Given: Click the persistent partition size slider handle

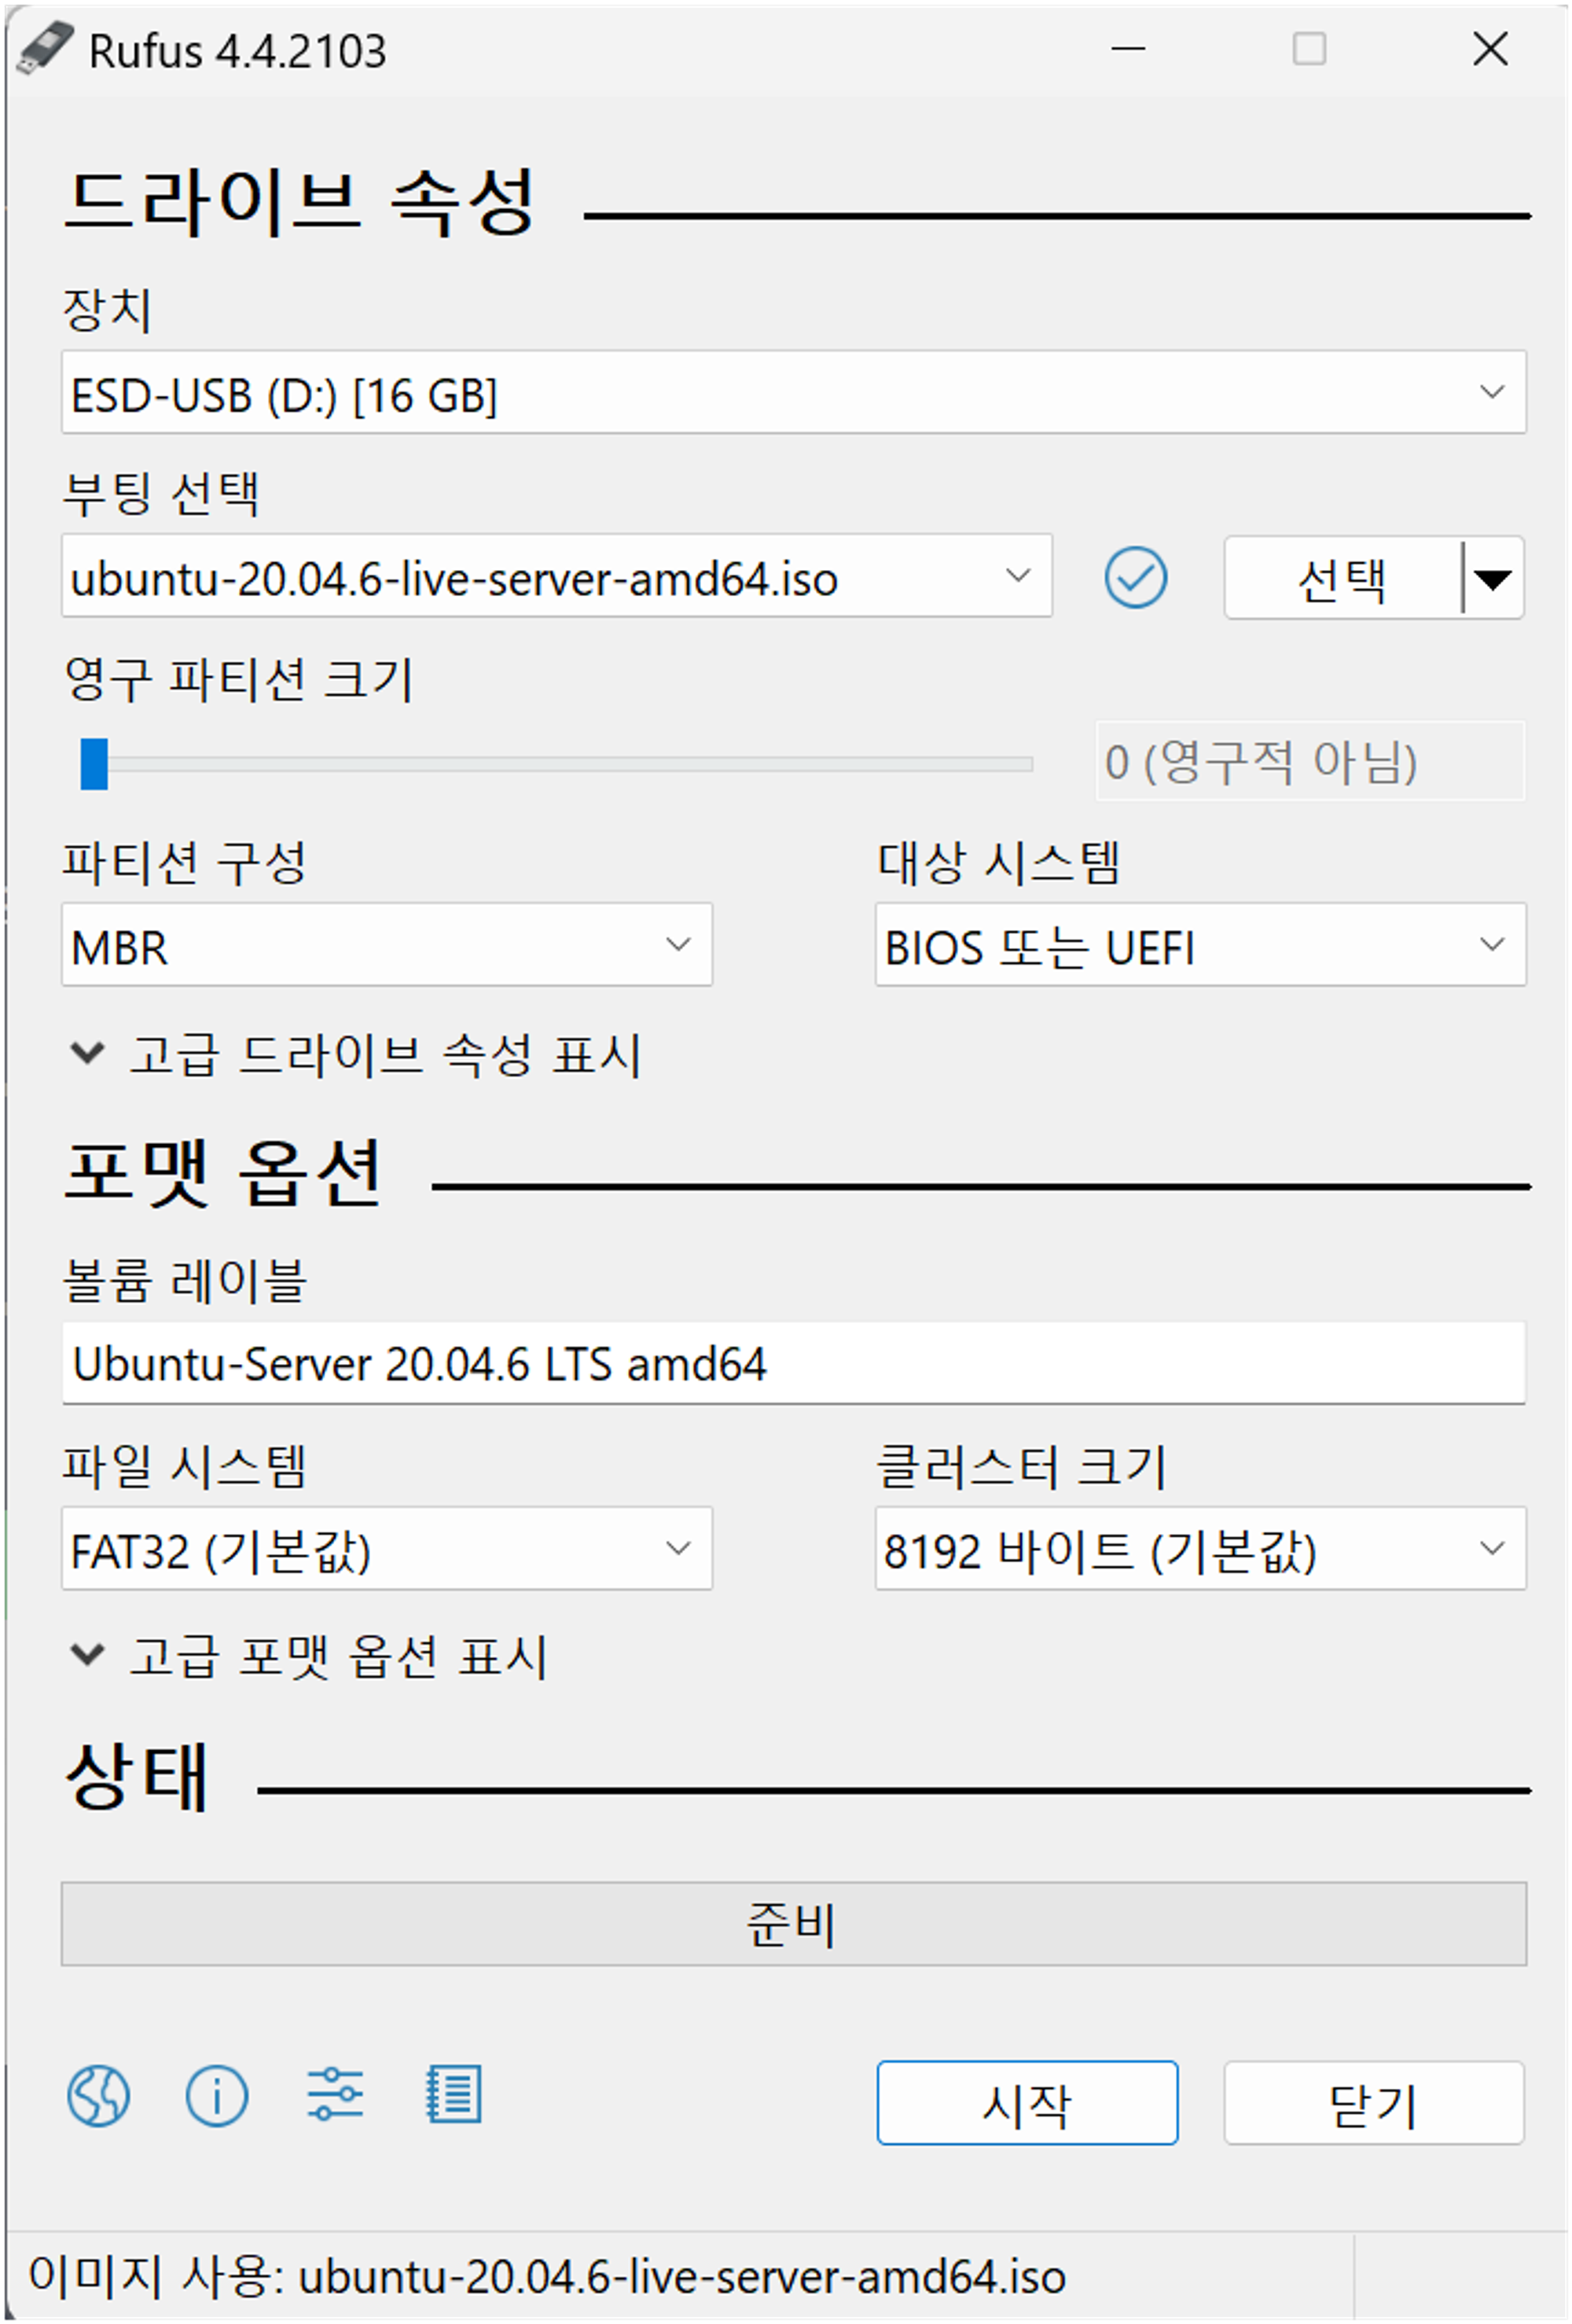Looking at the screenshot, I should (x=94, y=764).
